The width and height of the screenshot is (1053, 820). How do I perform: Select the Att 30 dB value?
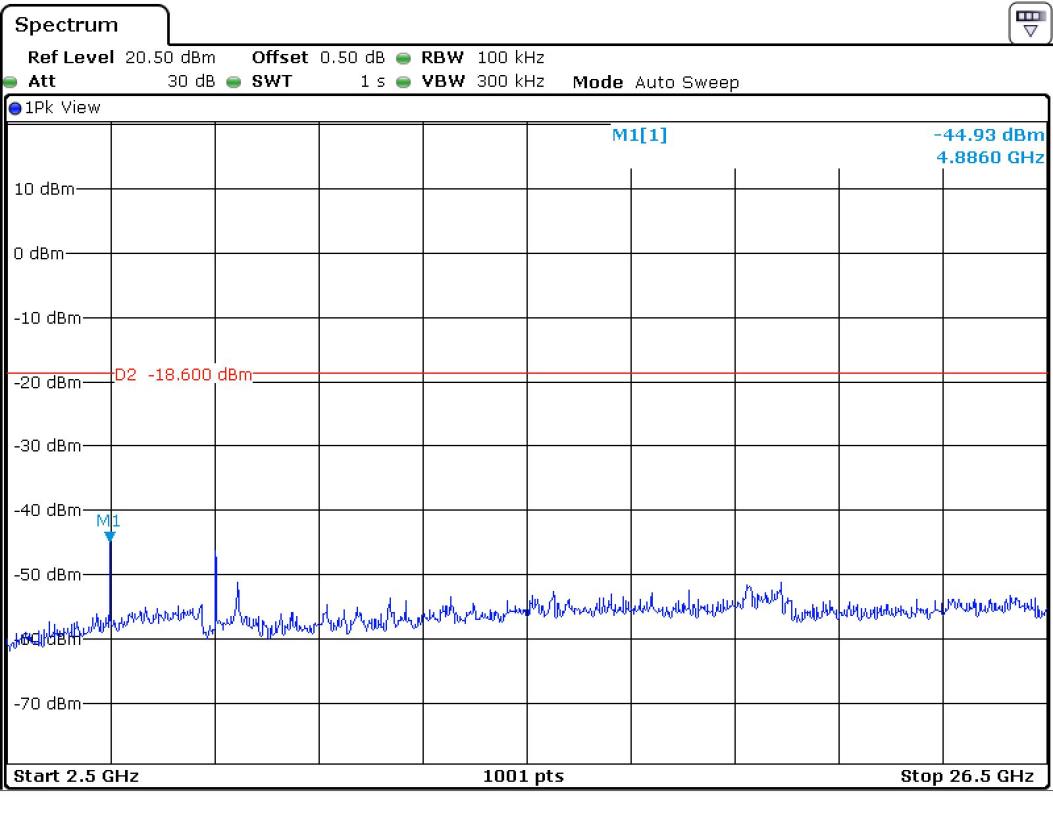coord(191,81)
